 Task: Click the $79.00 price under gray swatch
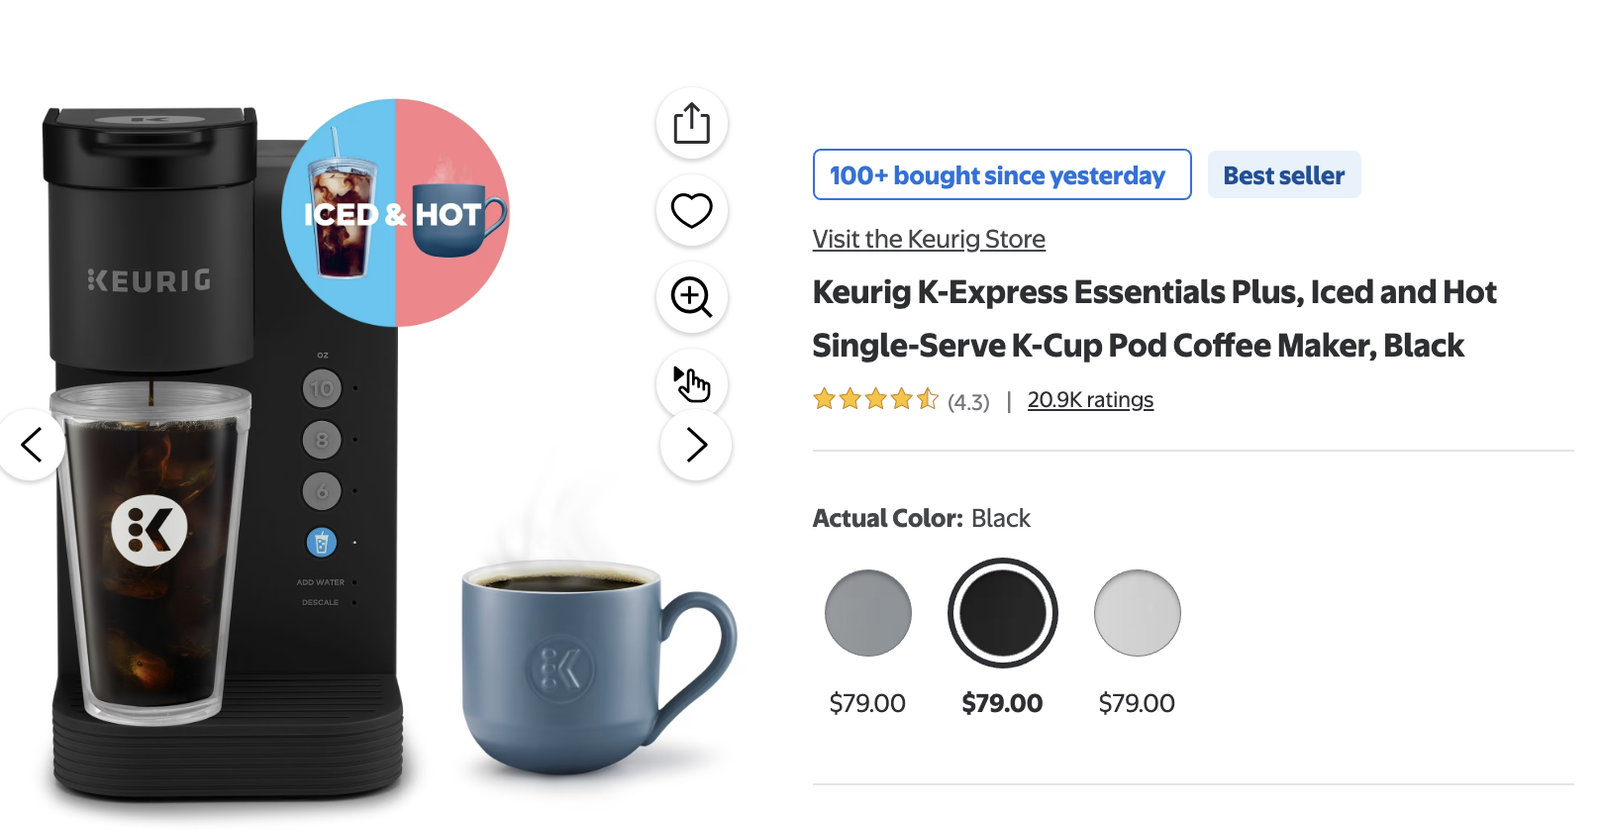[867, 703]
